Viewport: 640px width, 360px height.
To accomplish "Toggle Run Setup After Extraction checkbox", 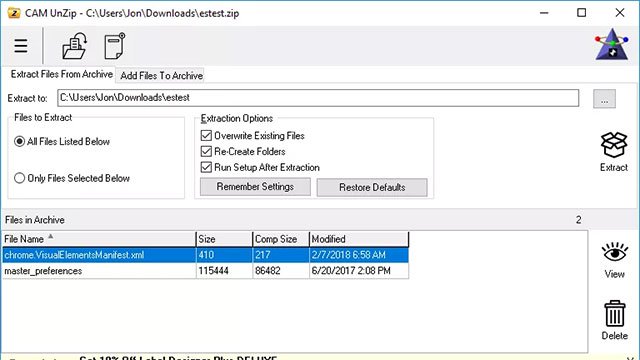I will (206, 167).
